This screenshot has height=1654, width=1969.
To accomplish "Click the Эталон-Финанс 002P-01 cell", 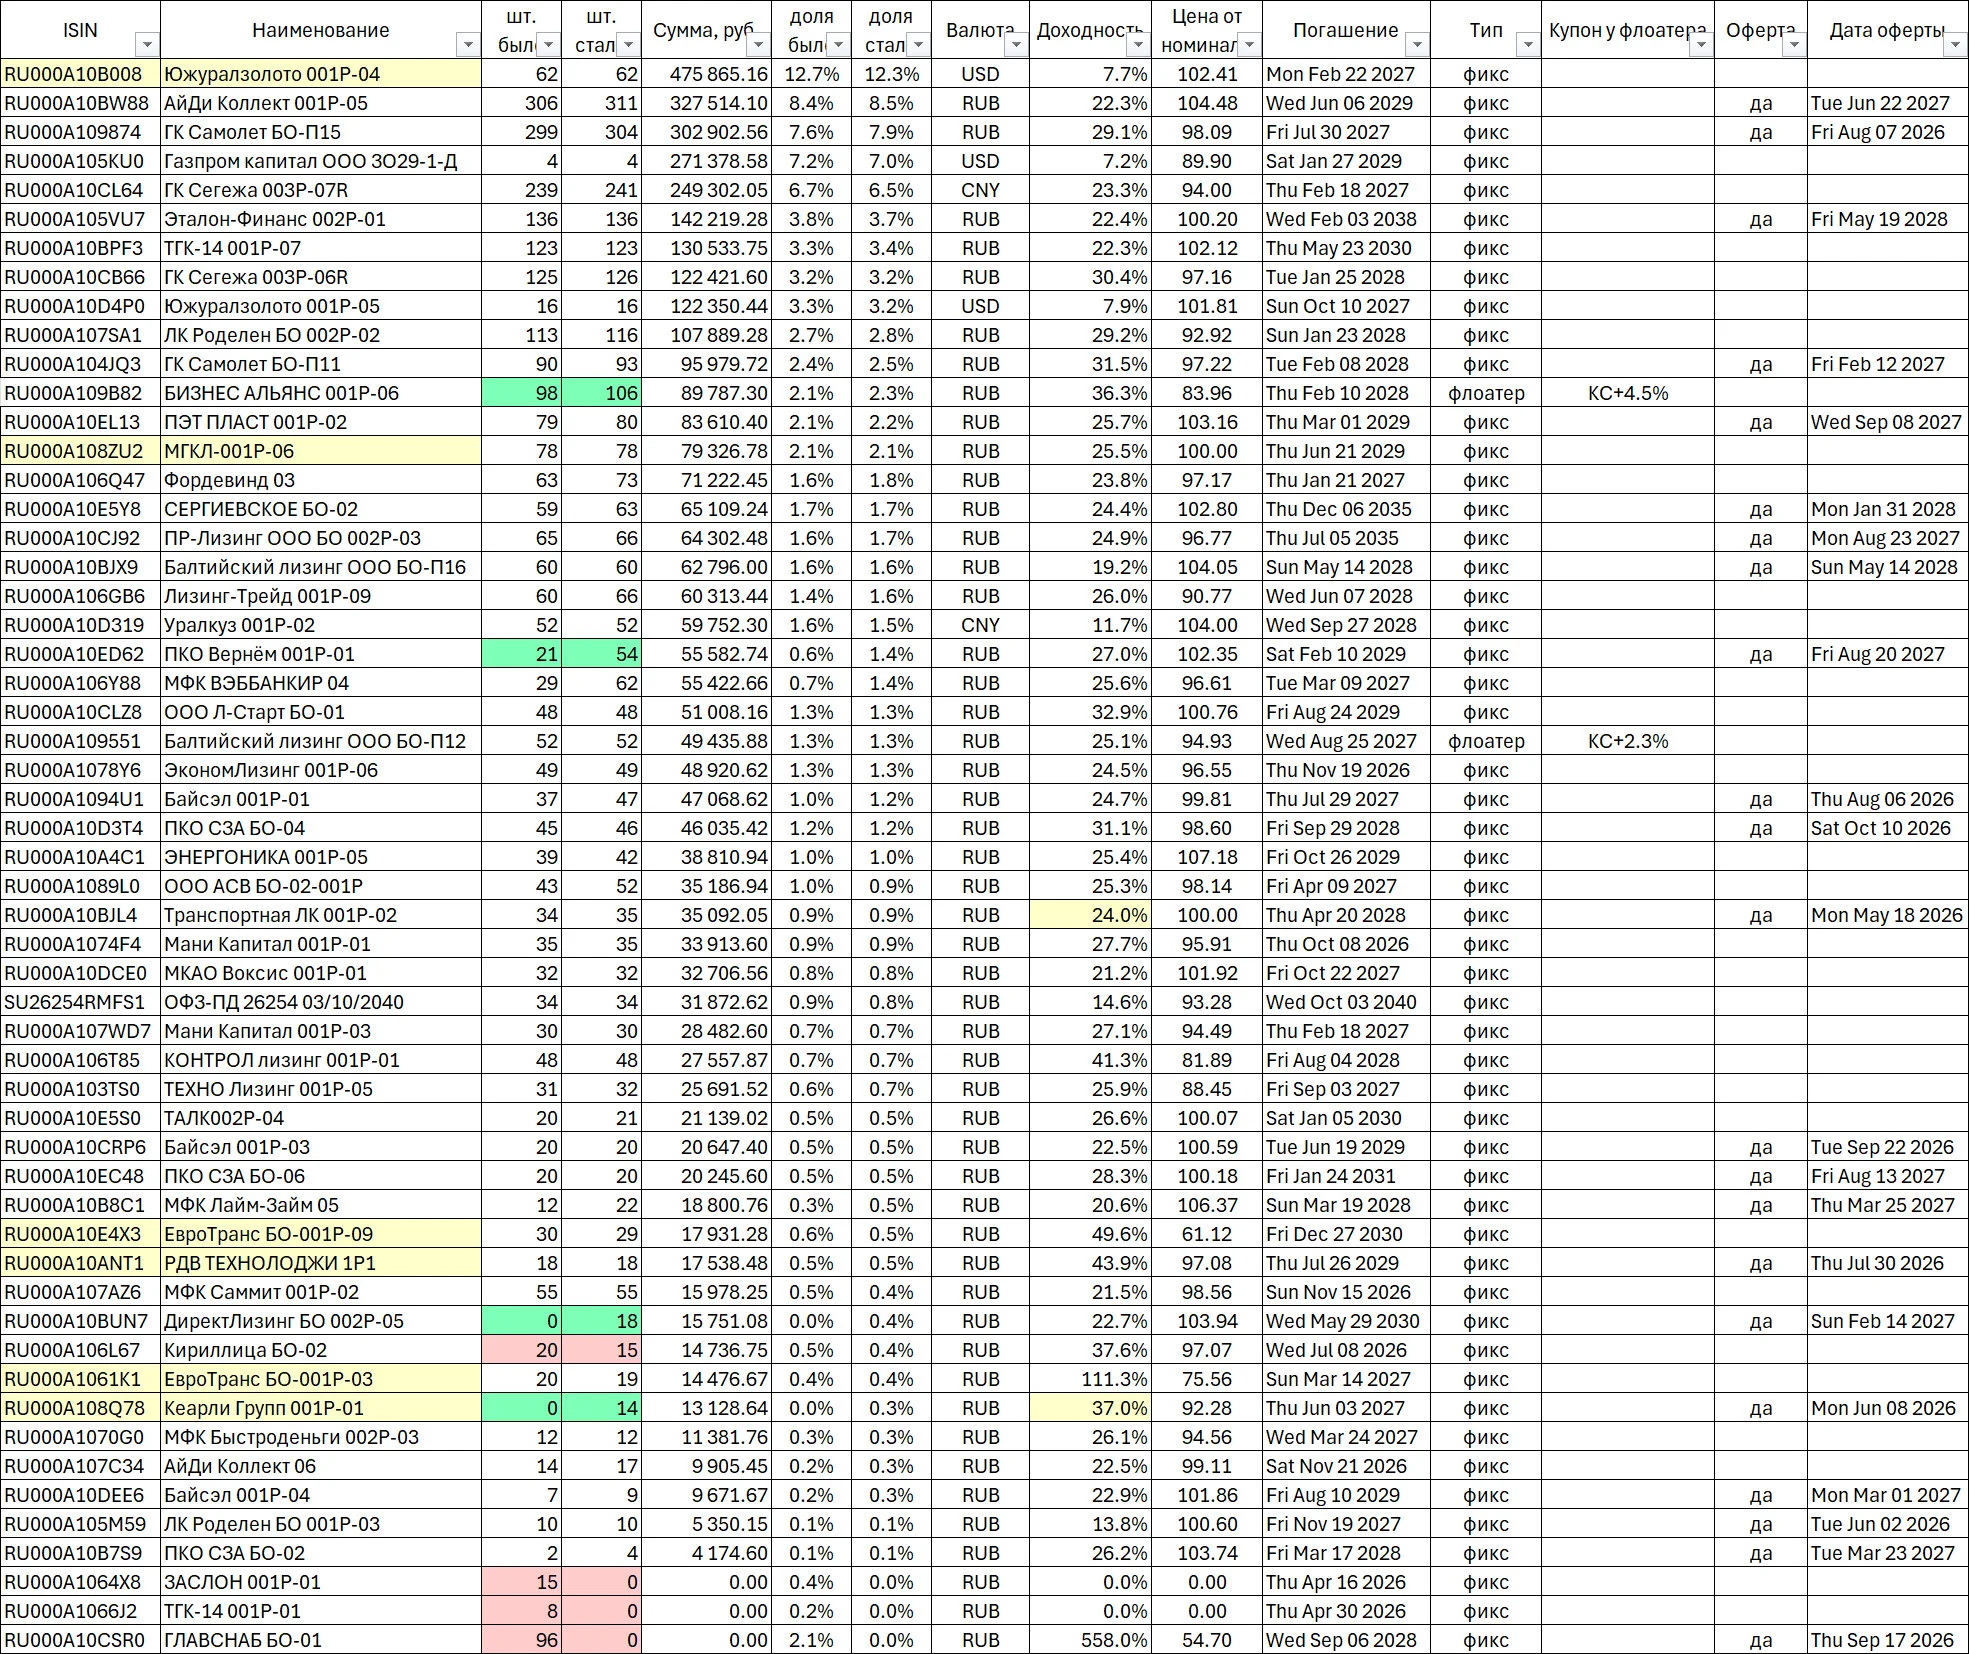I will [321, 219].
